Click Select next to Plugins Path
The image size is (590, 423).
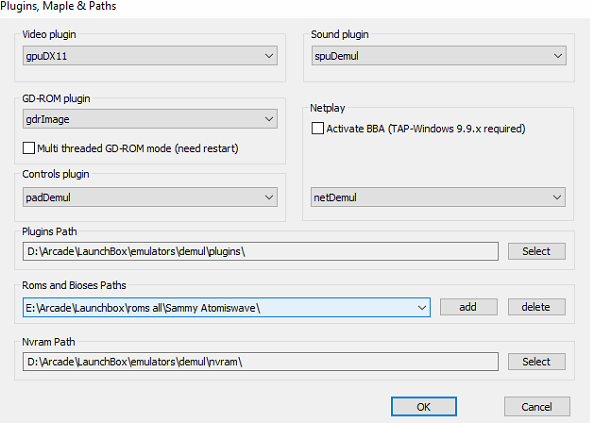click(537, 251)
